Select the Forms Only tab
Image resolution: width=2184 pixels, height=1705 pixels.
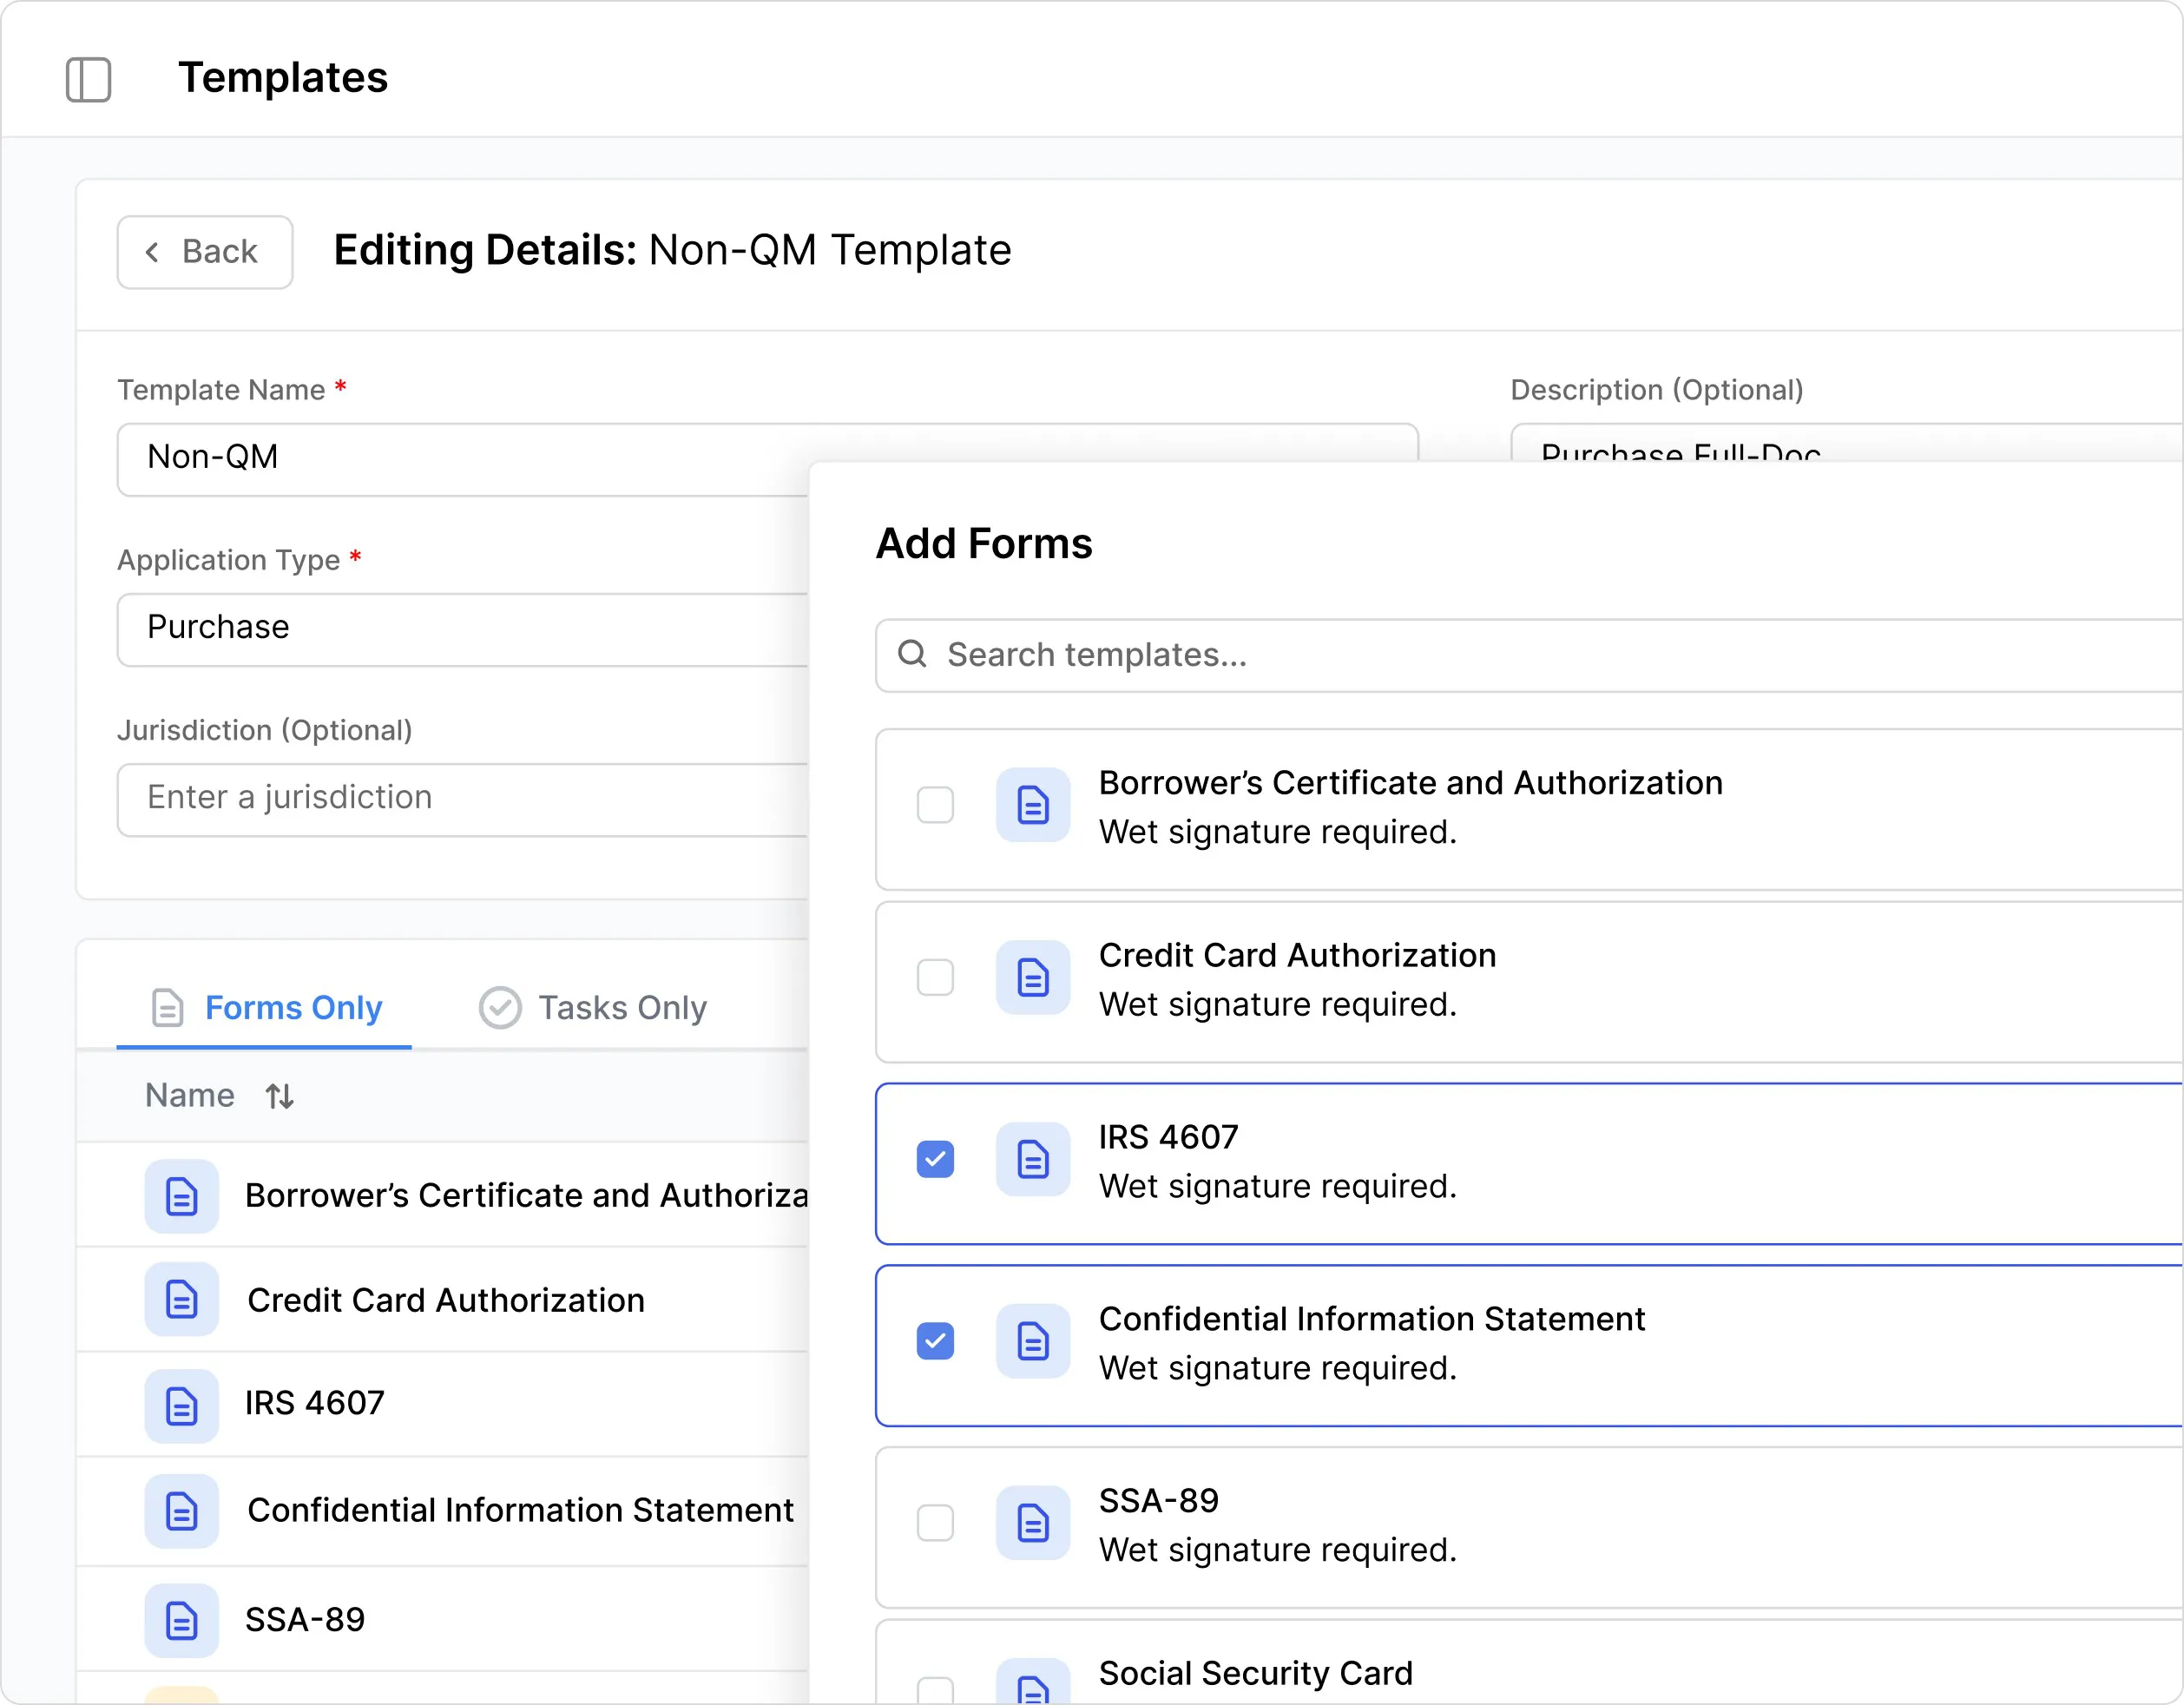tap(293, 1007)
